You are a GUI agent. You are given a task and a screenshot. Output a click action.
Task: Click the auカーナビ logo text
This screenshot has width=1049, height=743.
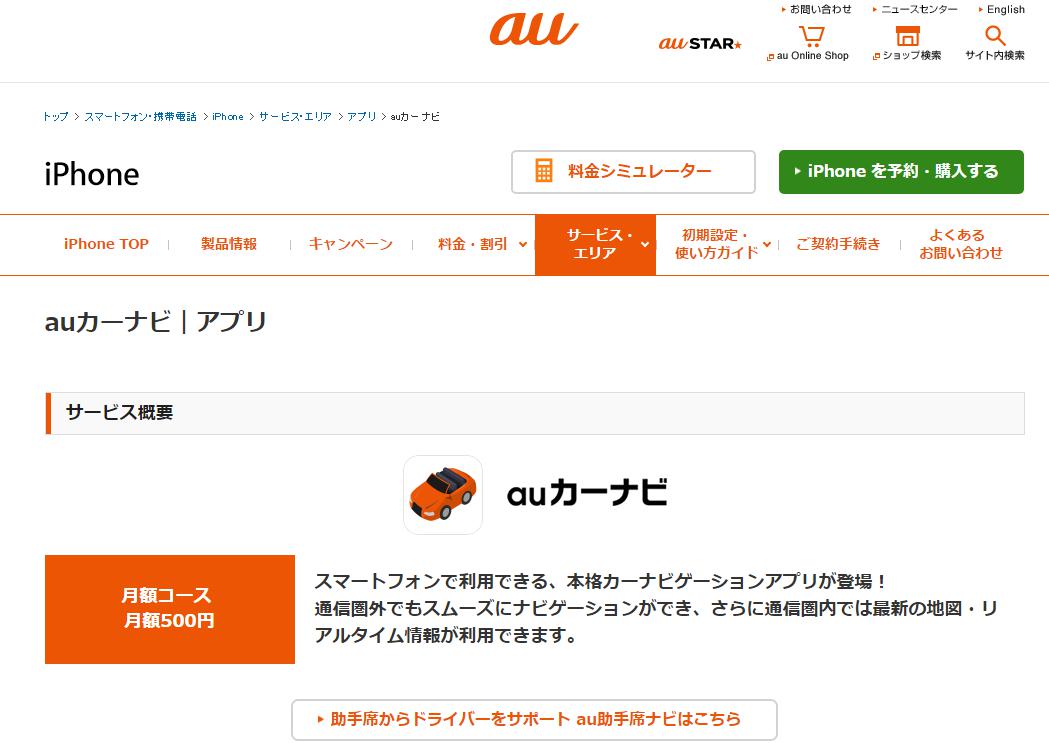pos(587,494)
